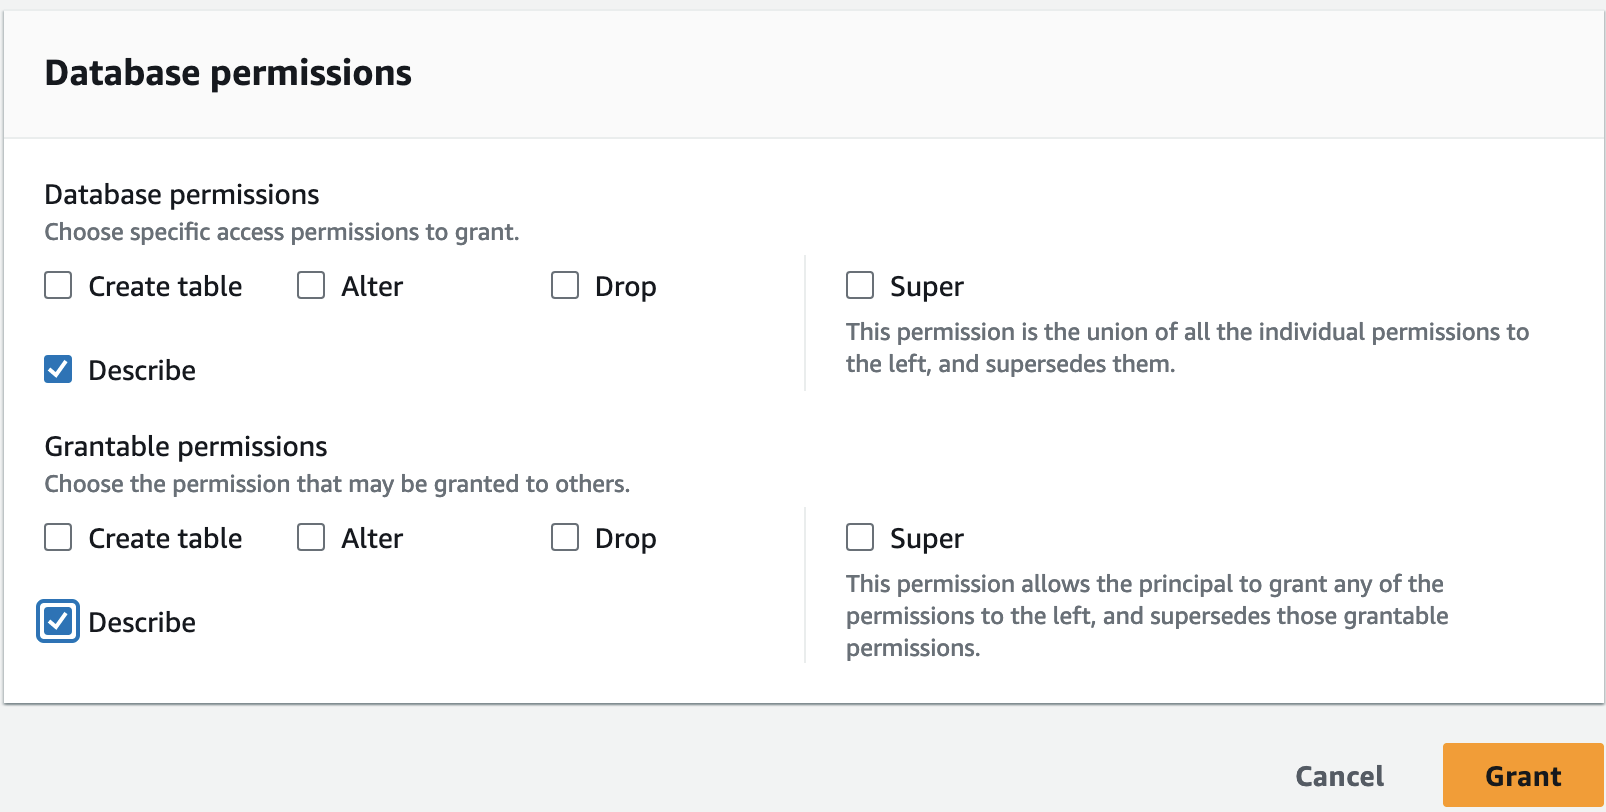Enable the grantable Drop permission

pyautogui.click(x=565, y=537)
